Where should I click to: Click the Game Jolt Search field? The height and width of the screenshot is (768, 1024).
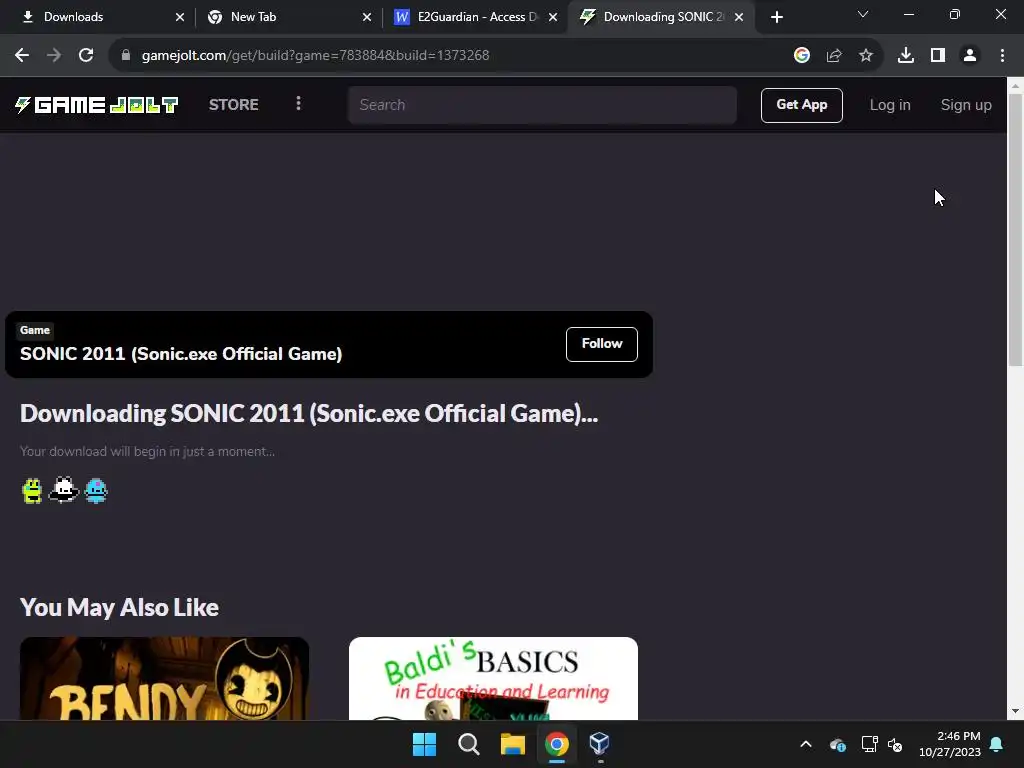click(x=542, y=104)
